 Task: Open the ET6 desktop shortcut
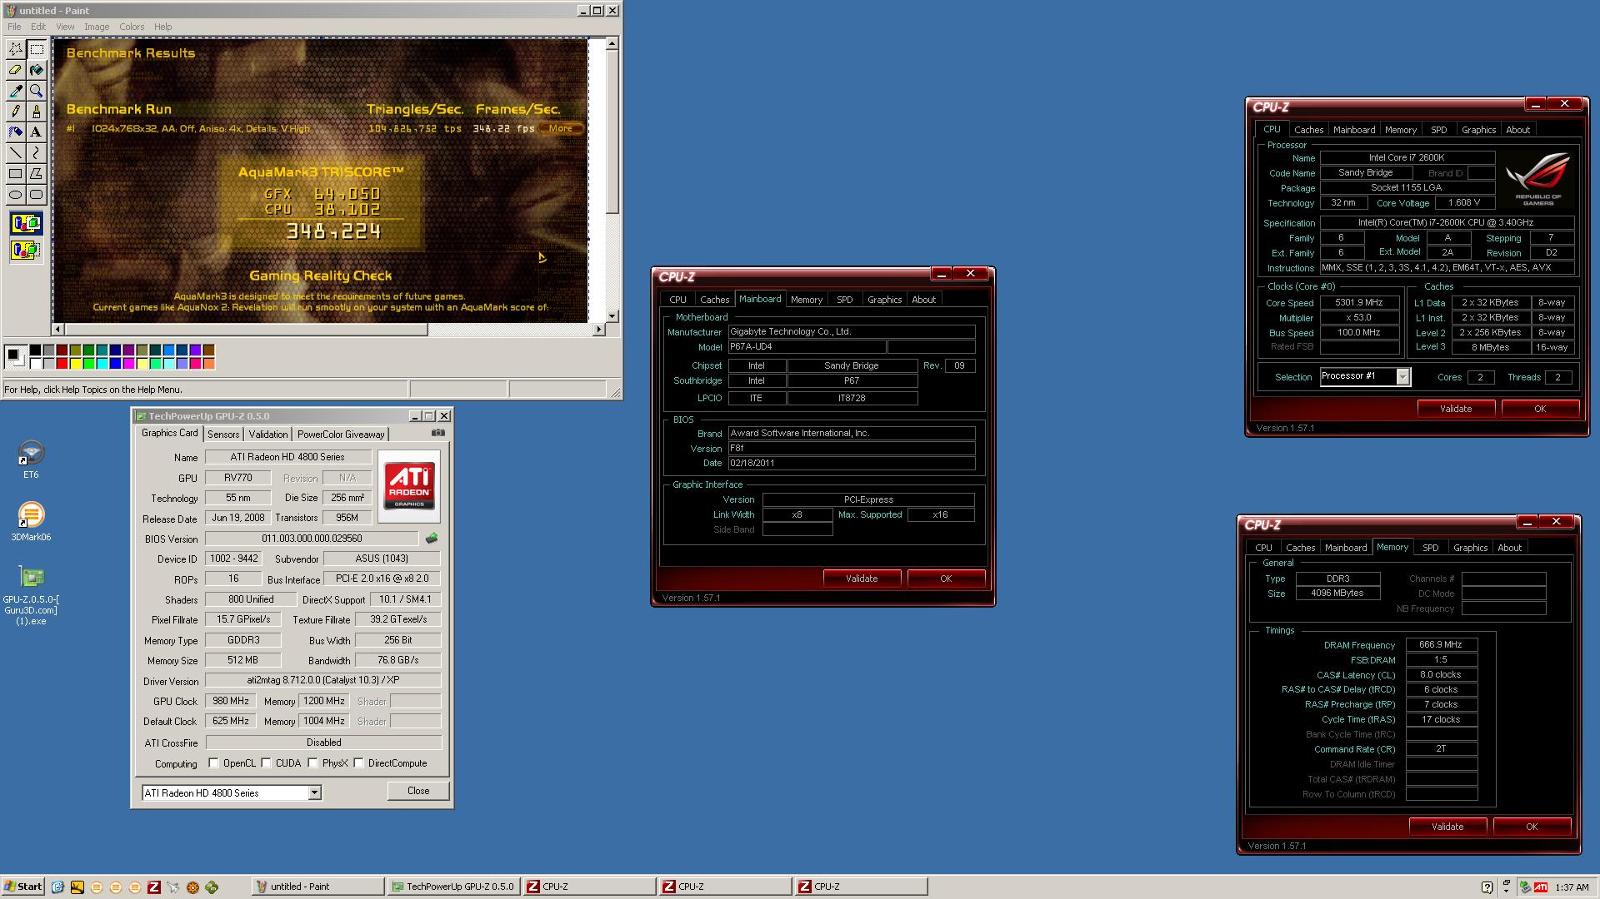point(31,460)
